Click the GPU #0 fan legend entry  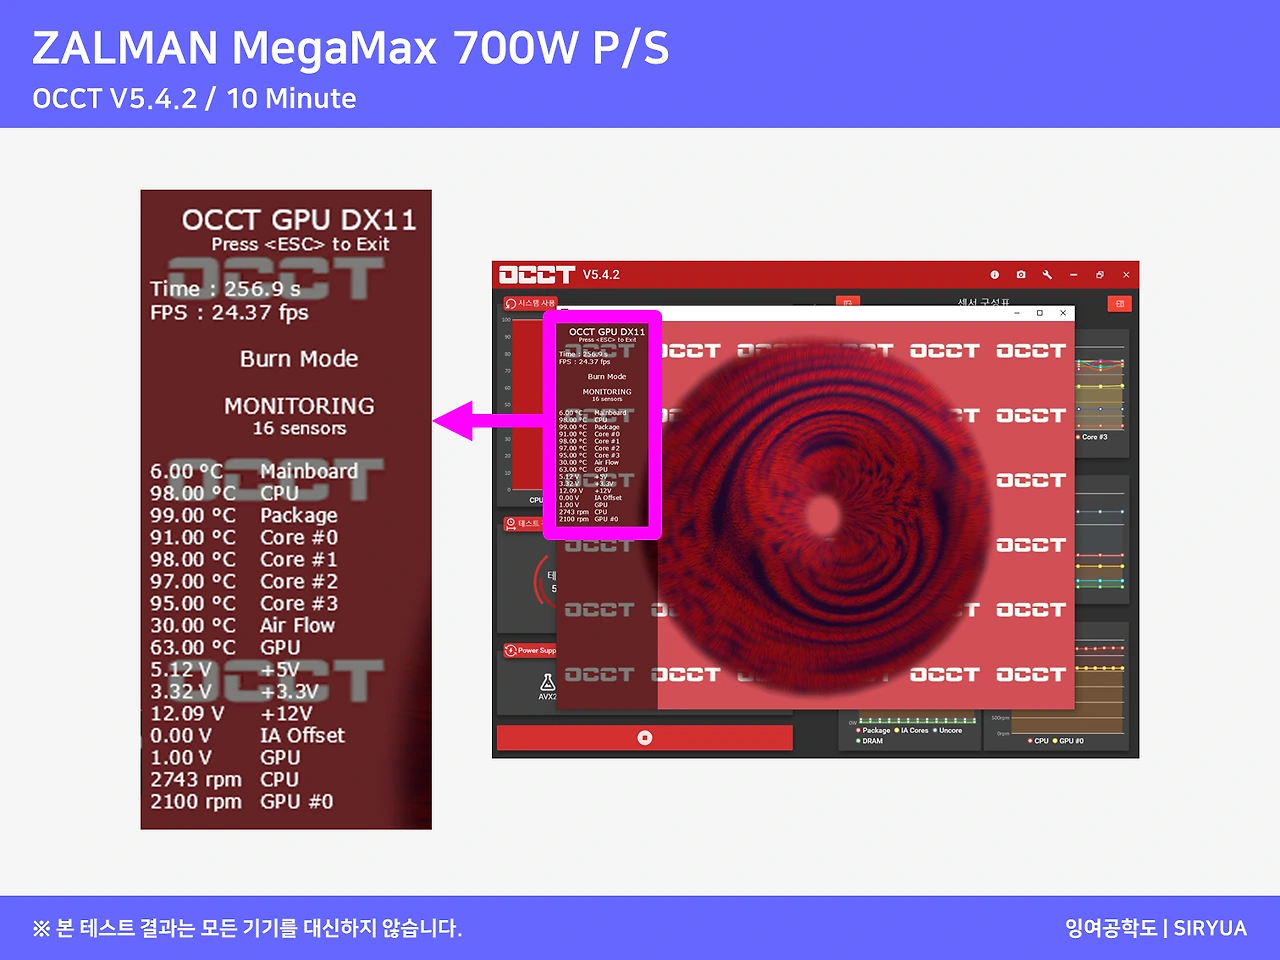(1069, 741)
